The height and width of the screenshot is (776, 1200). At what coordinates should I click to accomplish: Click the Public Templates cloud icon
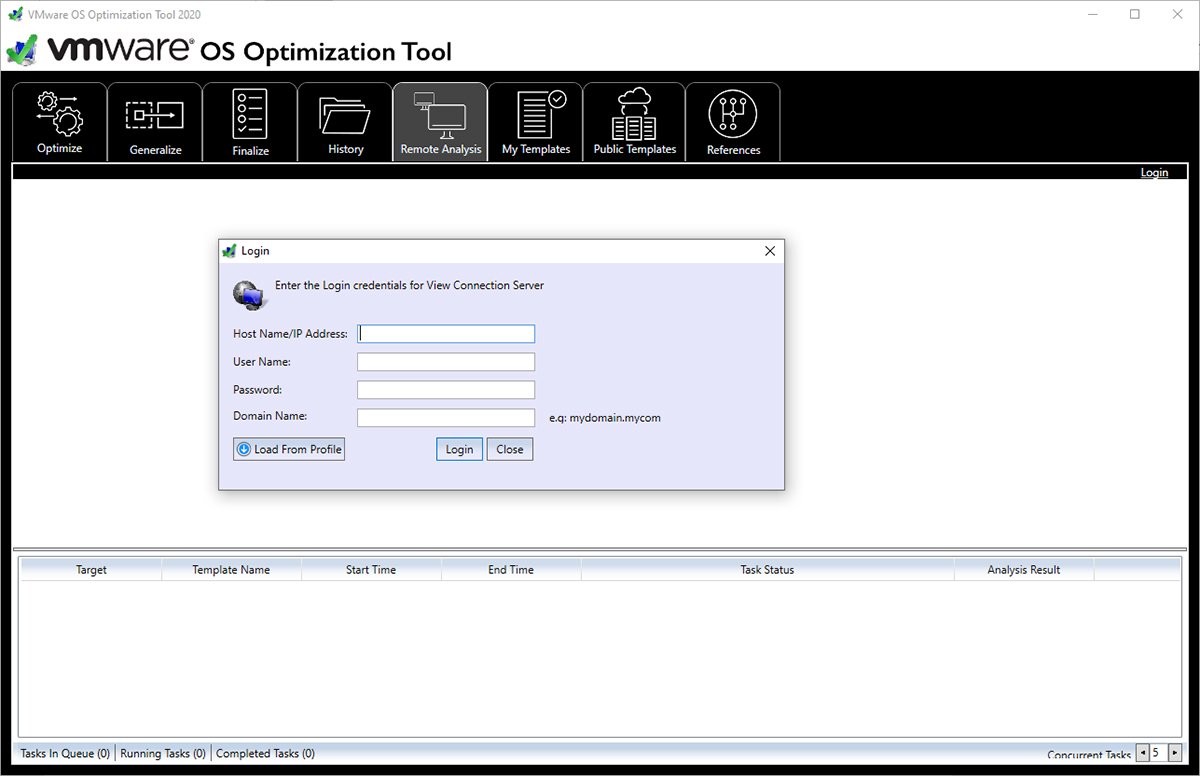coord(633,115)
